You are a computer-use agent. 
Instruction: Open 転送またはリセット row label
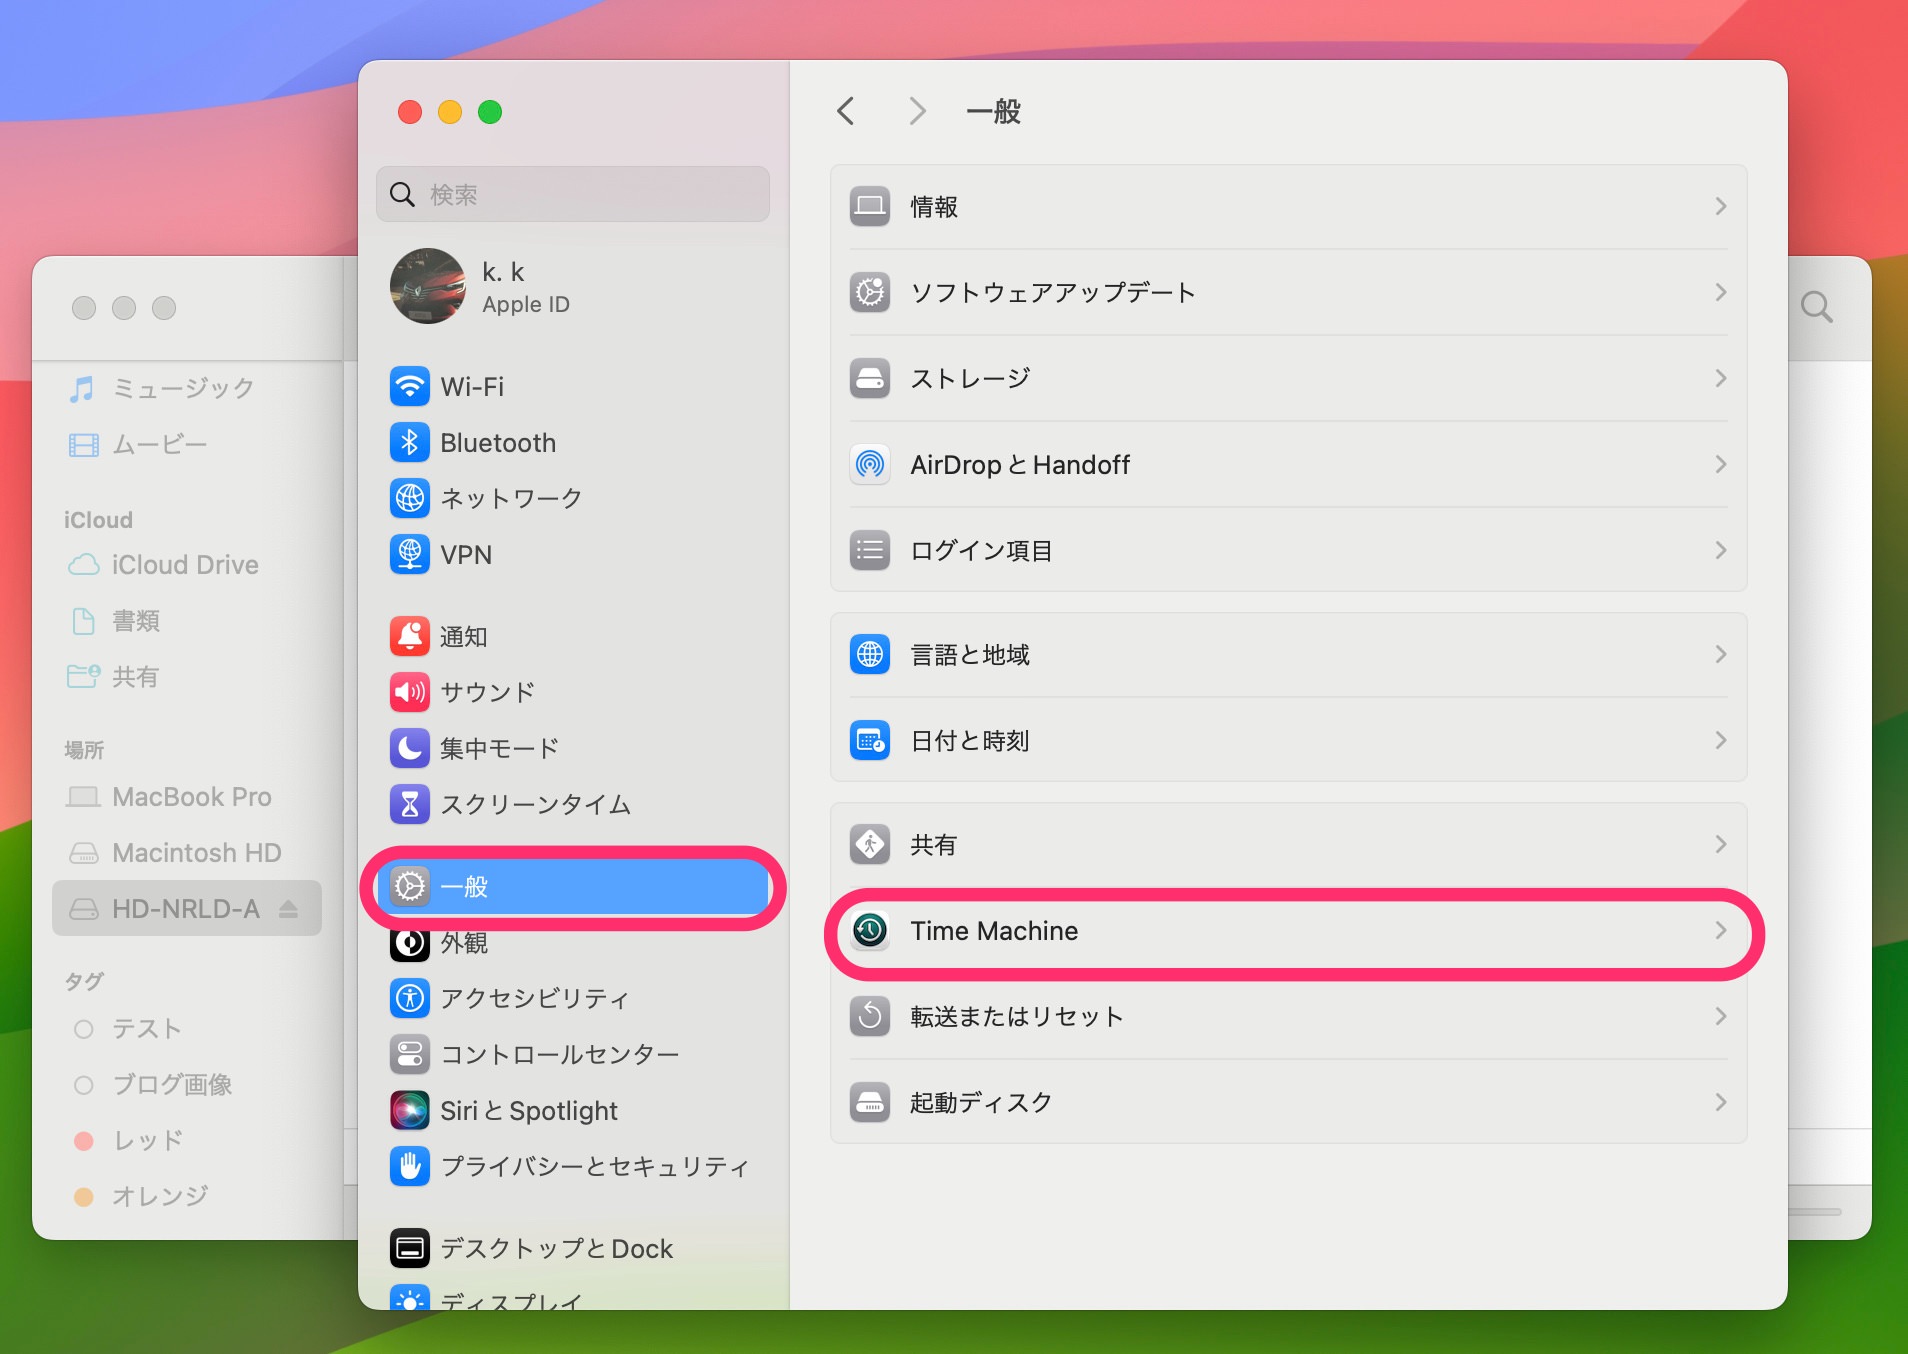point(1016,1016)
